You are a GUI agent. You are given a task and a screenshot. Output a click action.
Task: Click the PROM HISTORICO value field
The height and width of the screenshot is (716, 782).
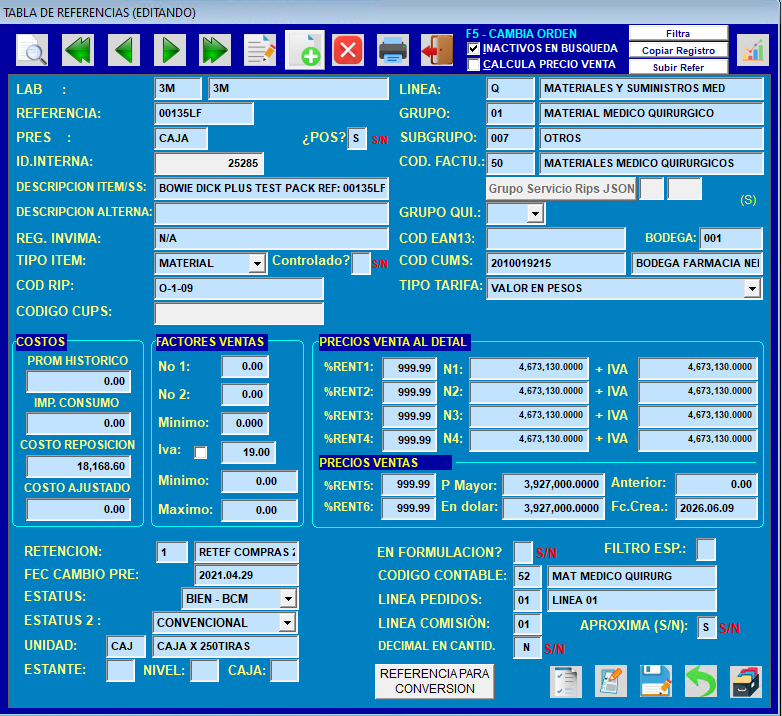[79, 381]
